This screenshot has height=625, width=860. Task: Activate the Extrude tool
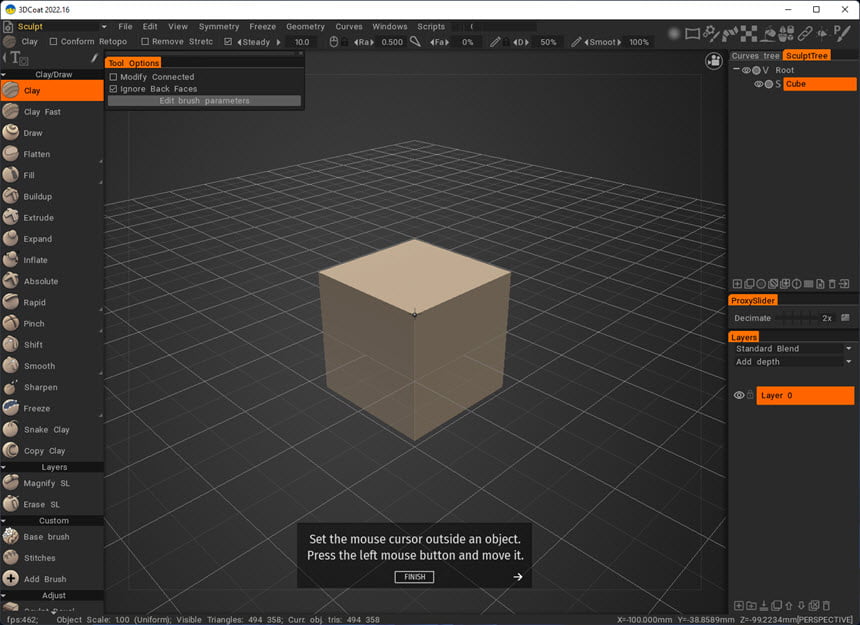52,218
